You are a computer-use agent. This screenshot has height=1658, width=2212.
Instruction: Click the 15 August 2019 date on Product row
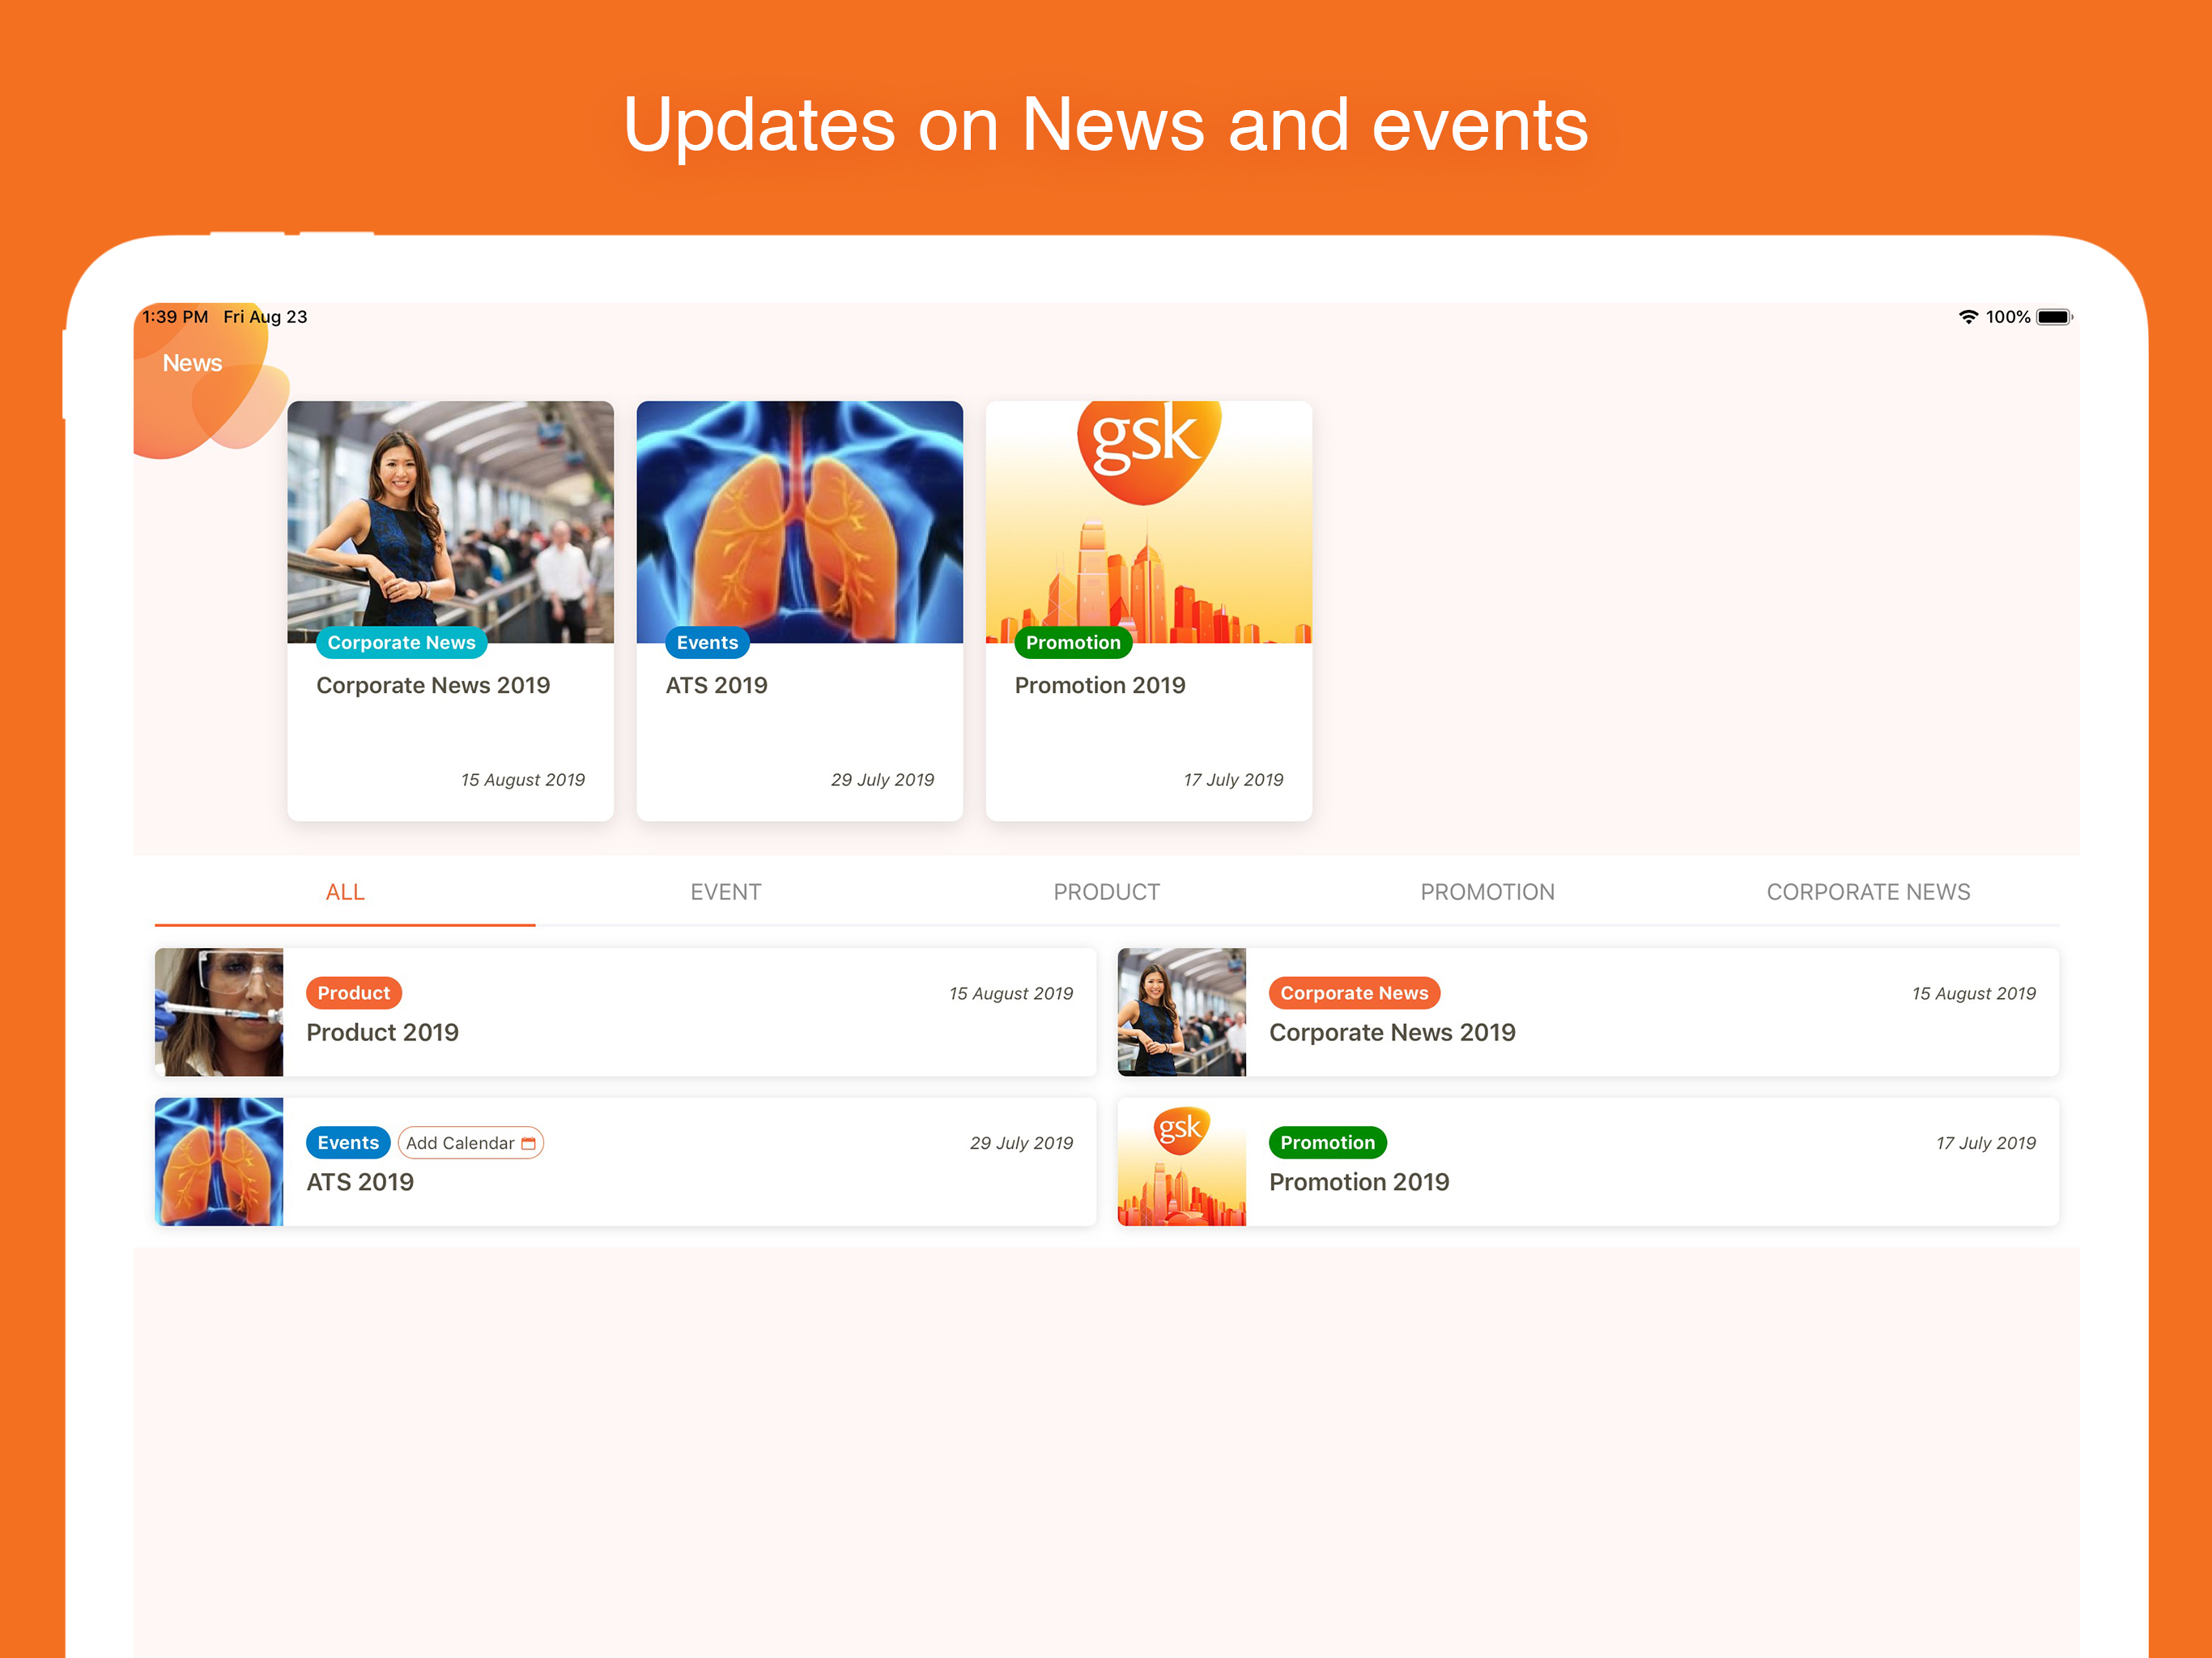1011,994
